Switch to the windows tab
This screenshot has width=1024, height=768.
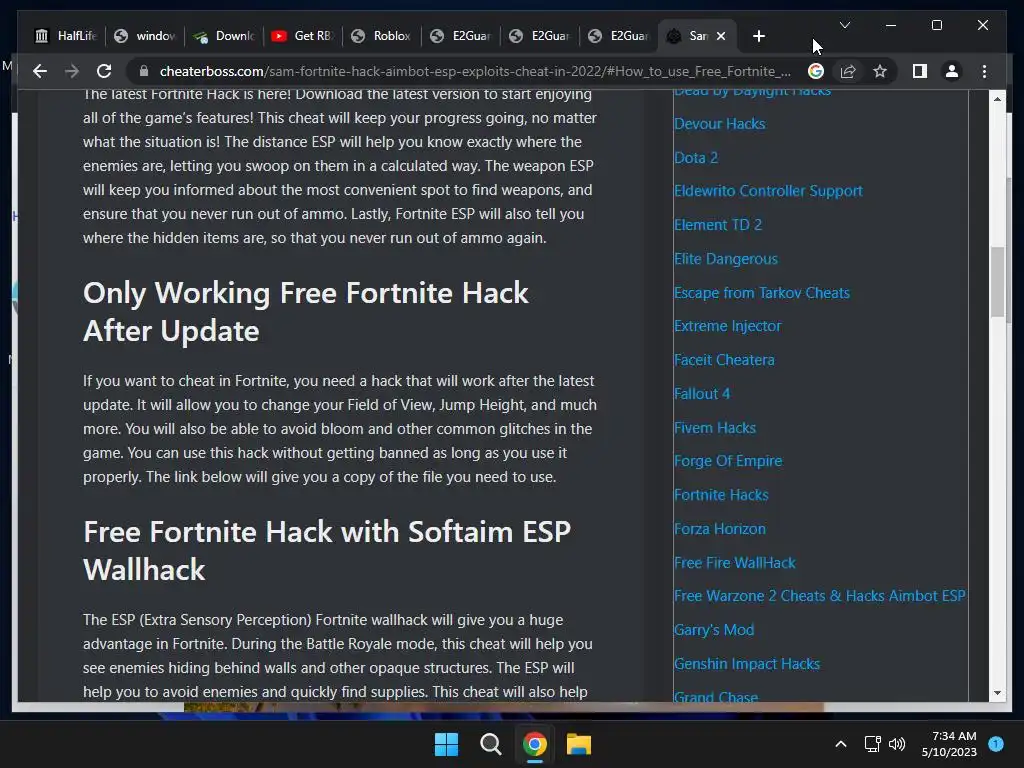(144, 36)
